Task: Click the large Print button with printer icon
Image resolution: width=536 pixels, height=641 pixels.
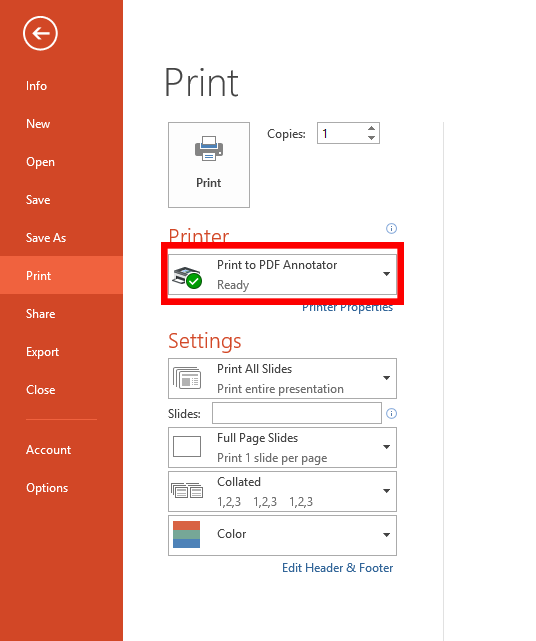Action: [209, 165]
